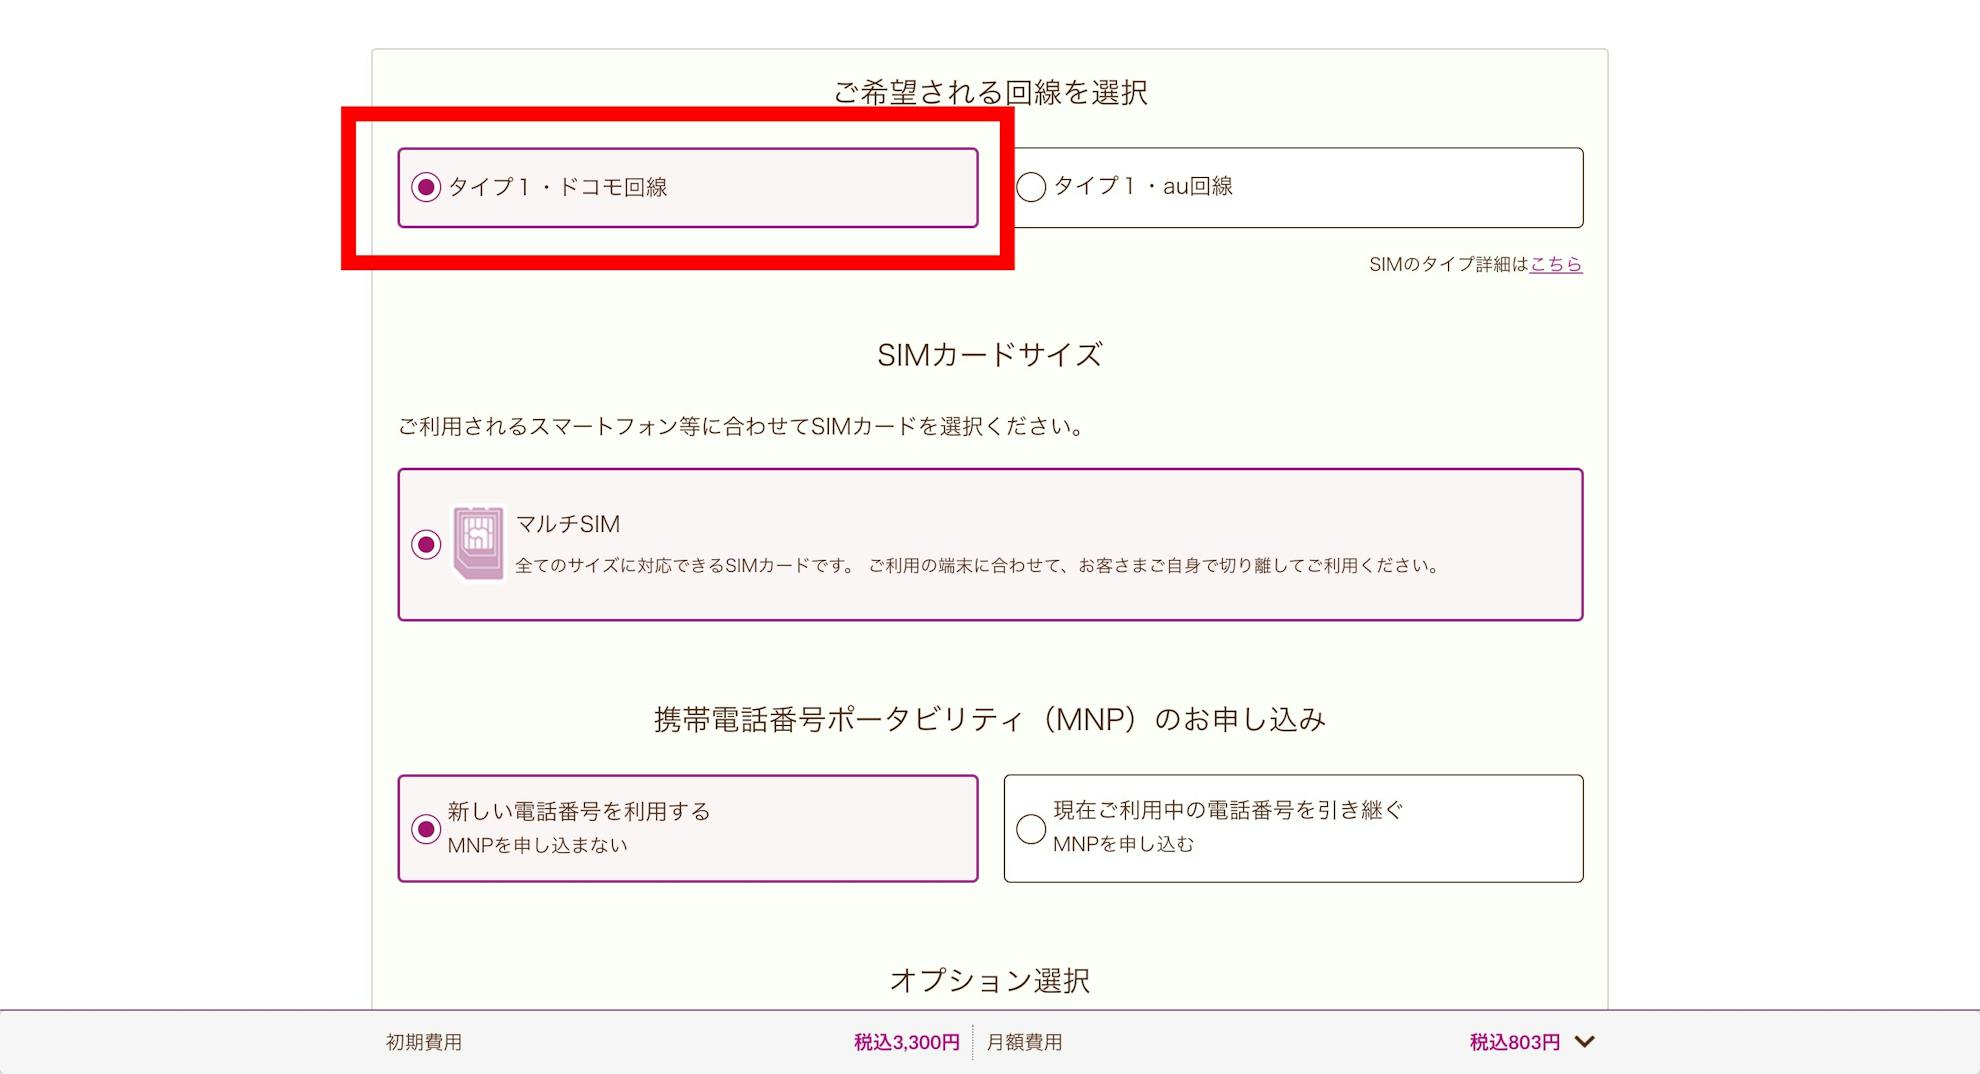Click the ご希望される回線を選択 heading
Screen dimensions: 1980x1074
(x=990, y=92)
